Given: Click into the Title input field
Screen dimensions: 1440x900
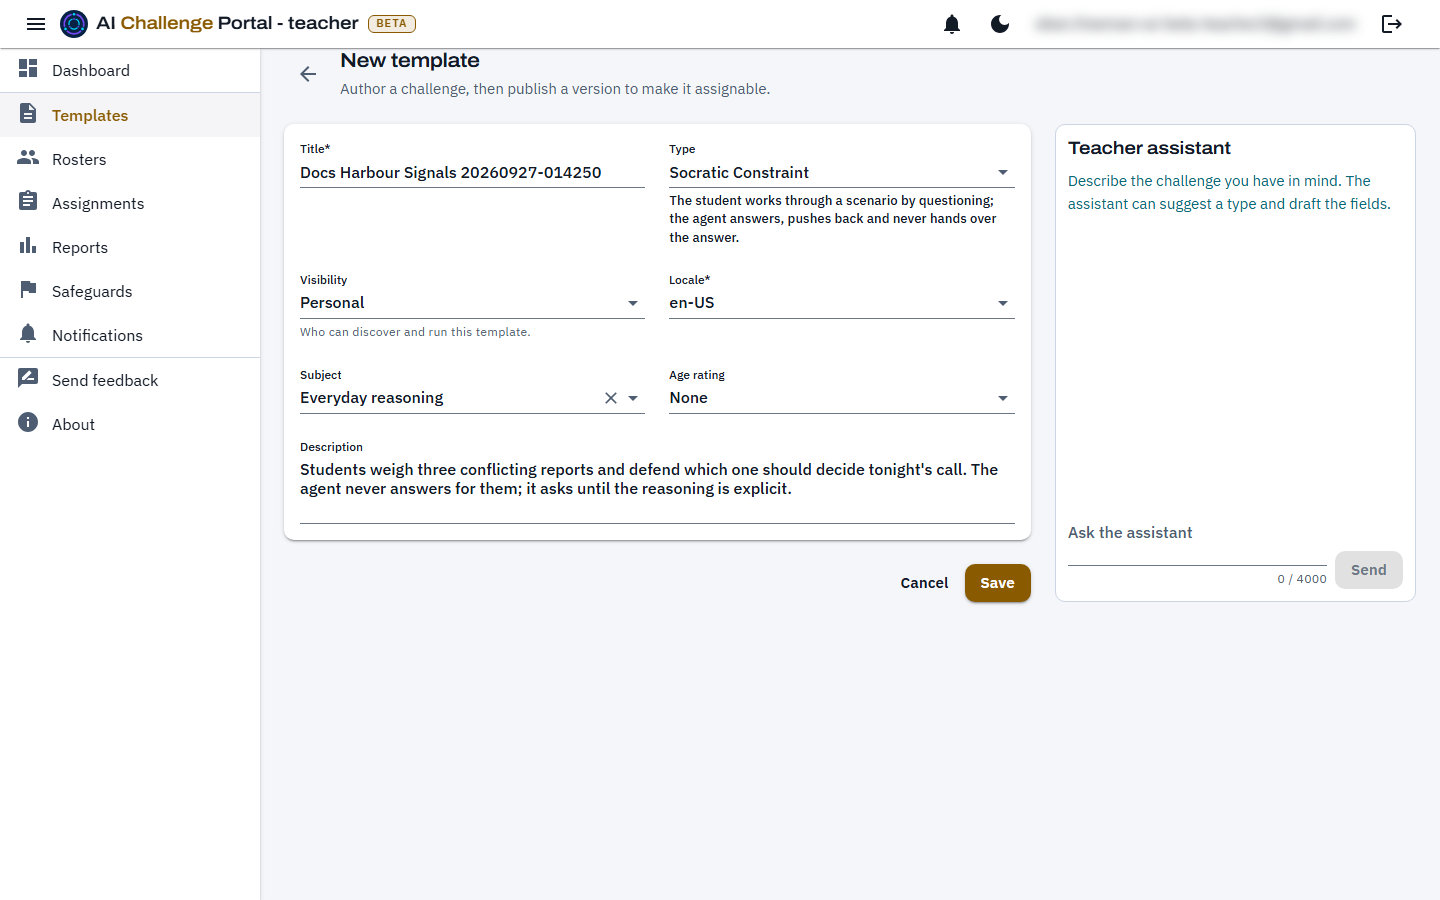Looking at the screenshot, I should coord(472,173).
